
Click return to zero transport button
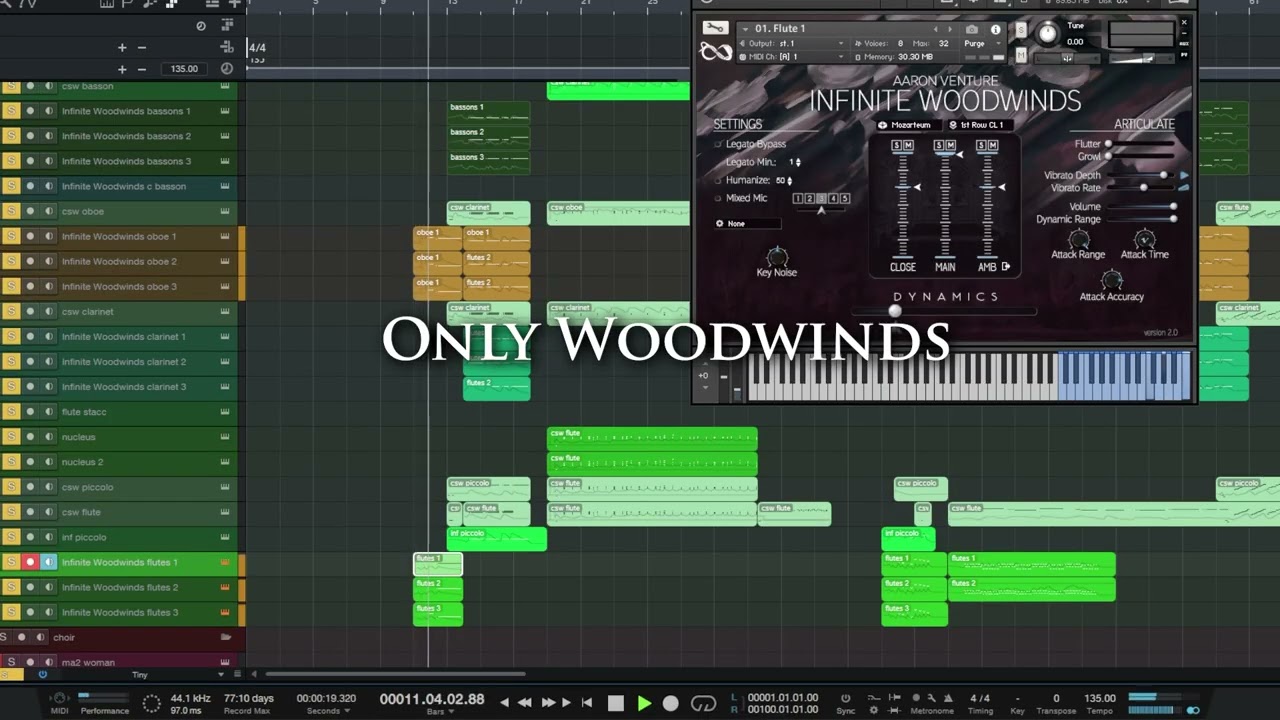coord(587,703)
